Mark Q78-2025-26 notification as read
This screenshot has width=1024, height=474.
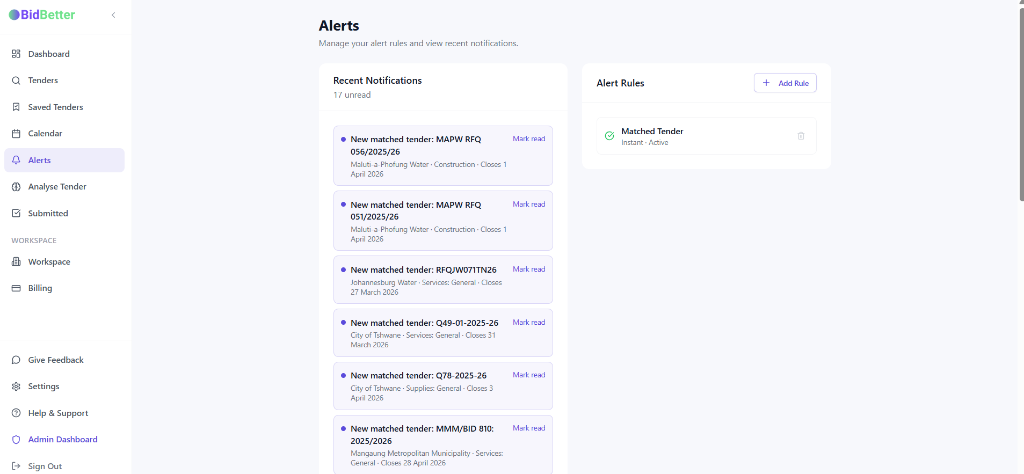(x=528, y=375)
